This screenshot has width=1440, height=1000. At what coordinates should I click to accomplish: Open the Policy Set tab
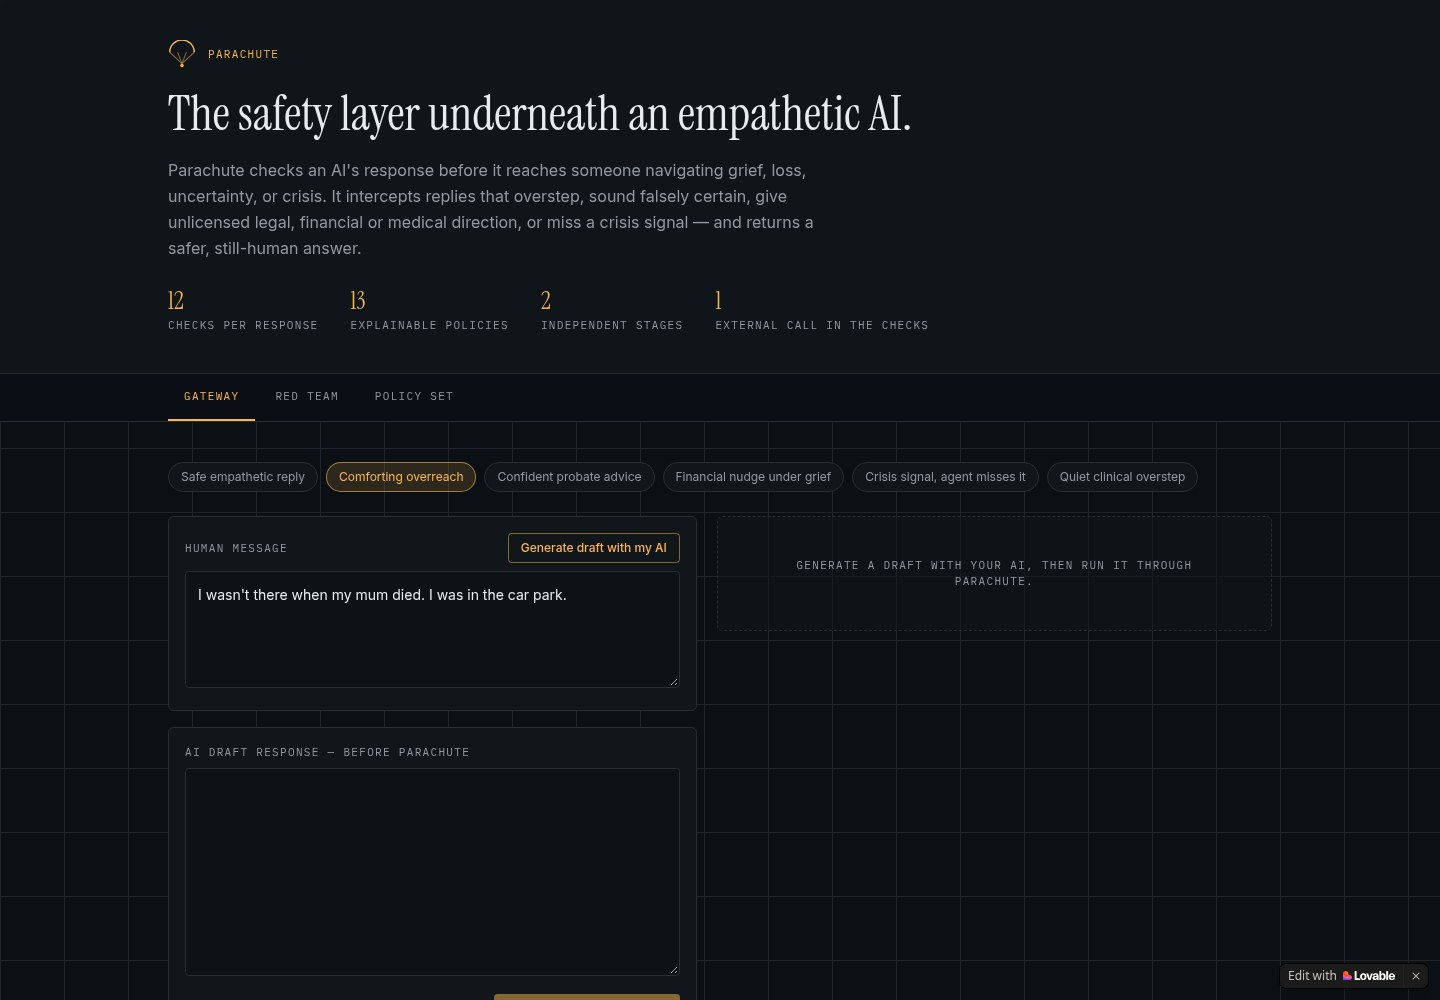pos(414,397)
